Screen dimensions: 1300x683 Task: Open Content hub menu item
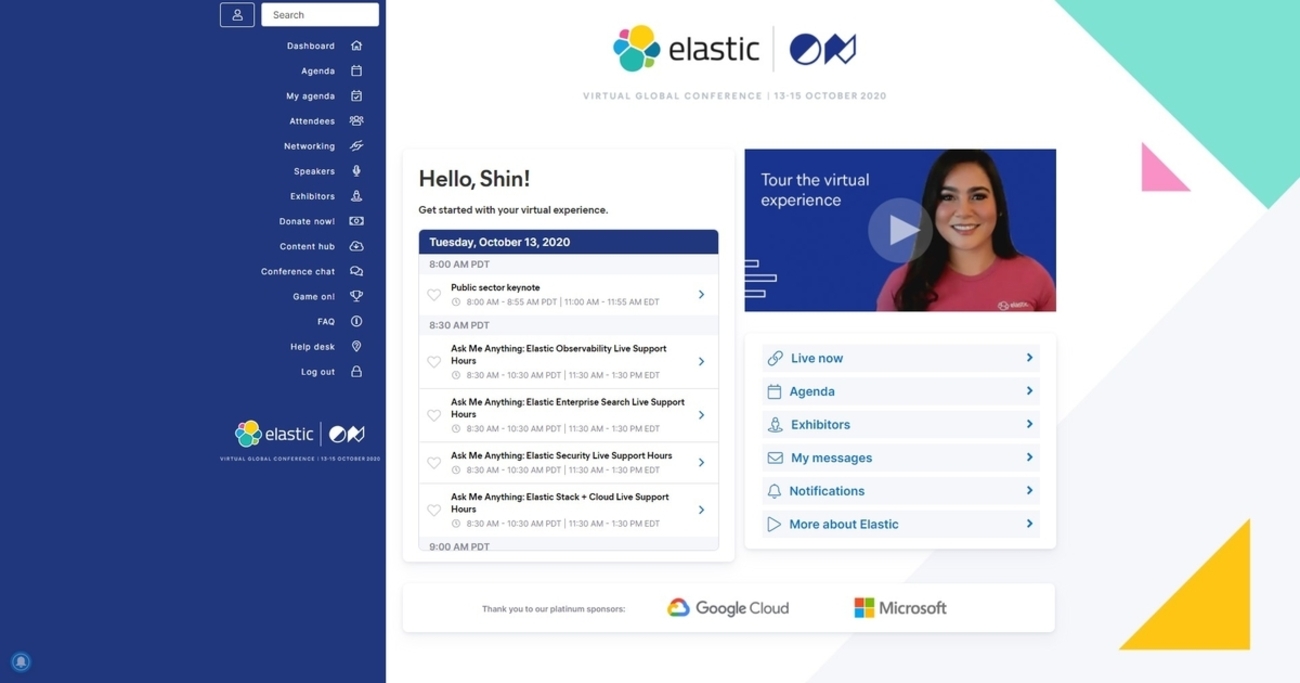[307, 246]
